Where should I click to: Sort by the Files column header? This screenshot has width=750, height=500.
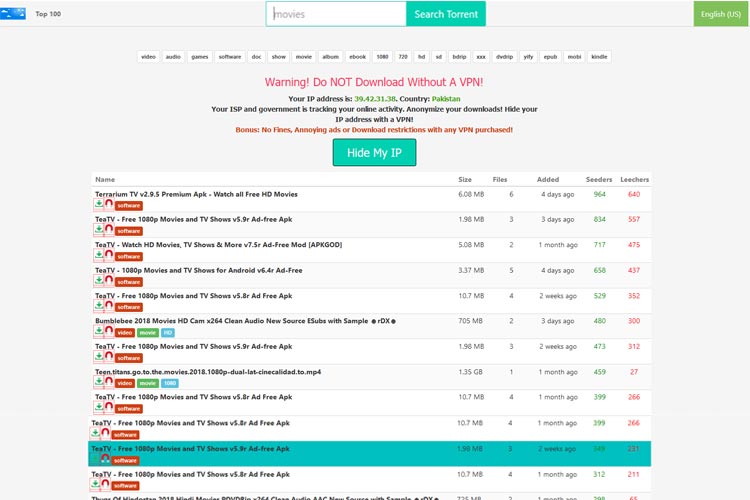tap(500, 179)
